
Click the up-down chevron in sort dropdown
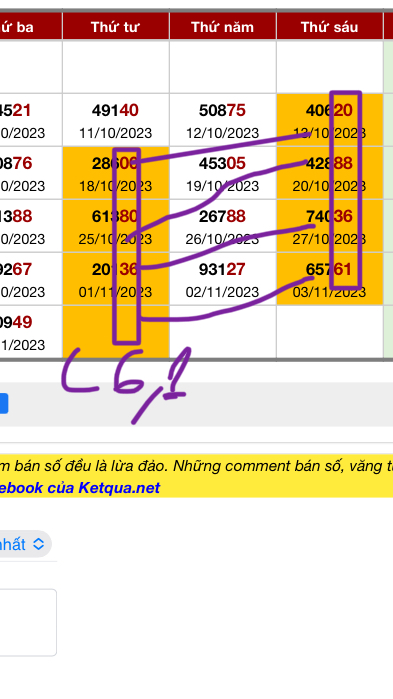pyautogui.click(x=39, y=544)
